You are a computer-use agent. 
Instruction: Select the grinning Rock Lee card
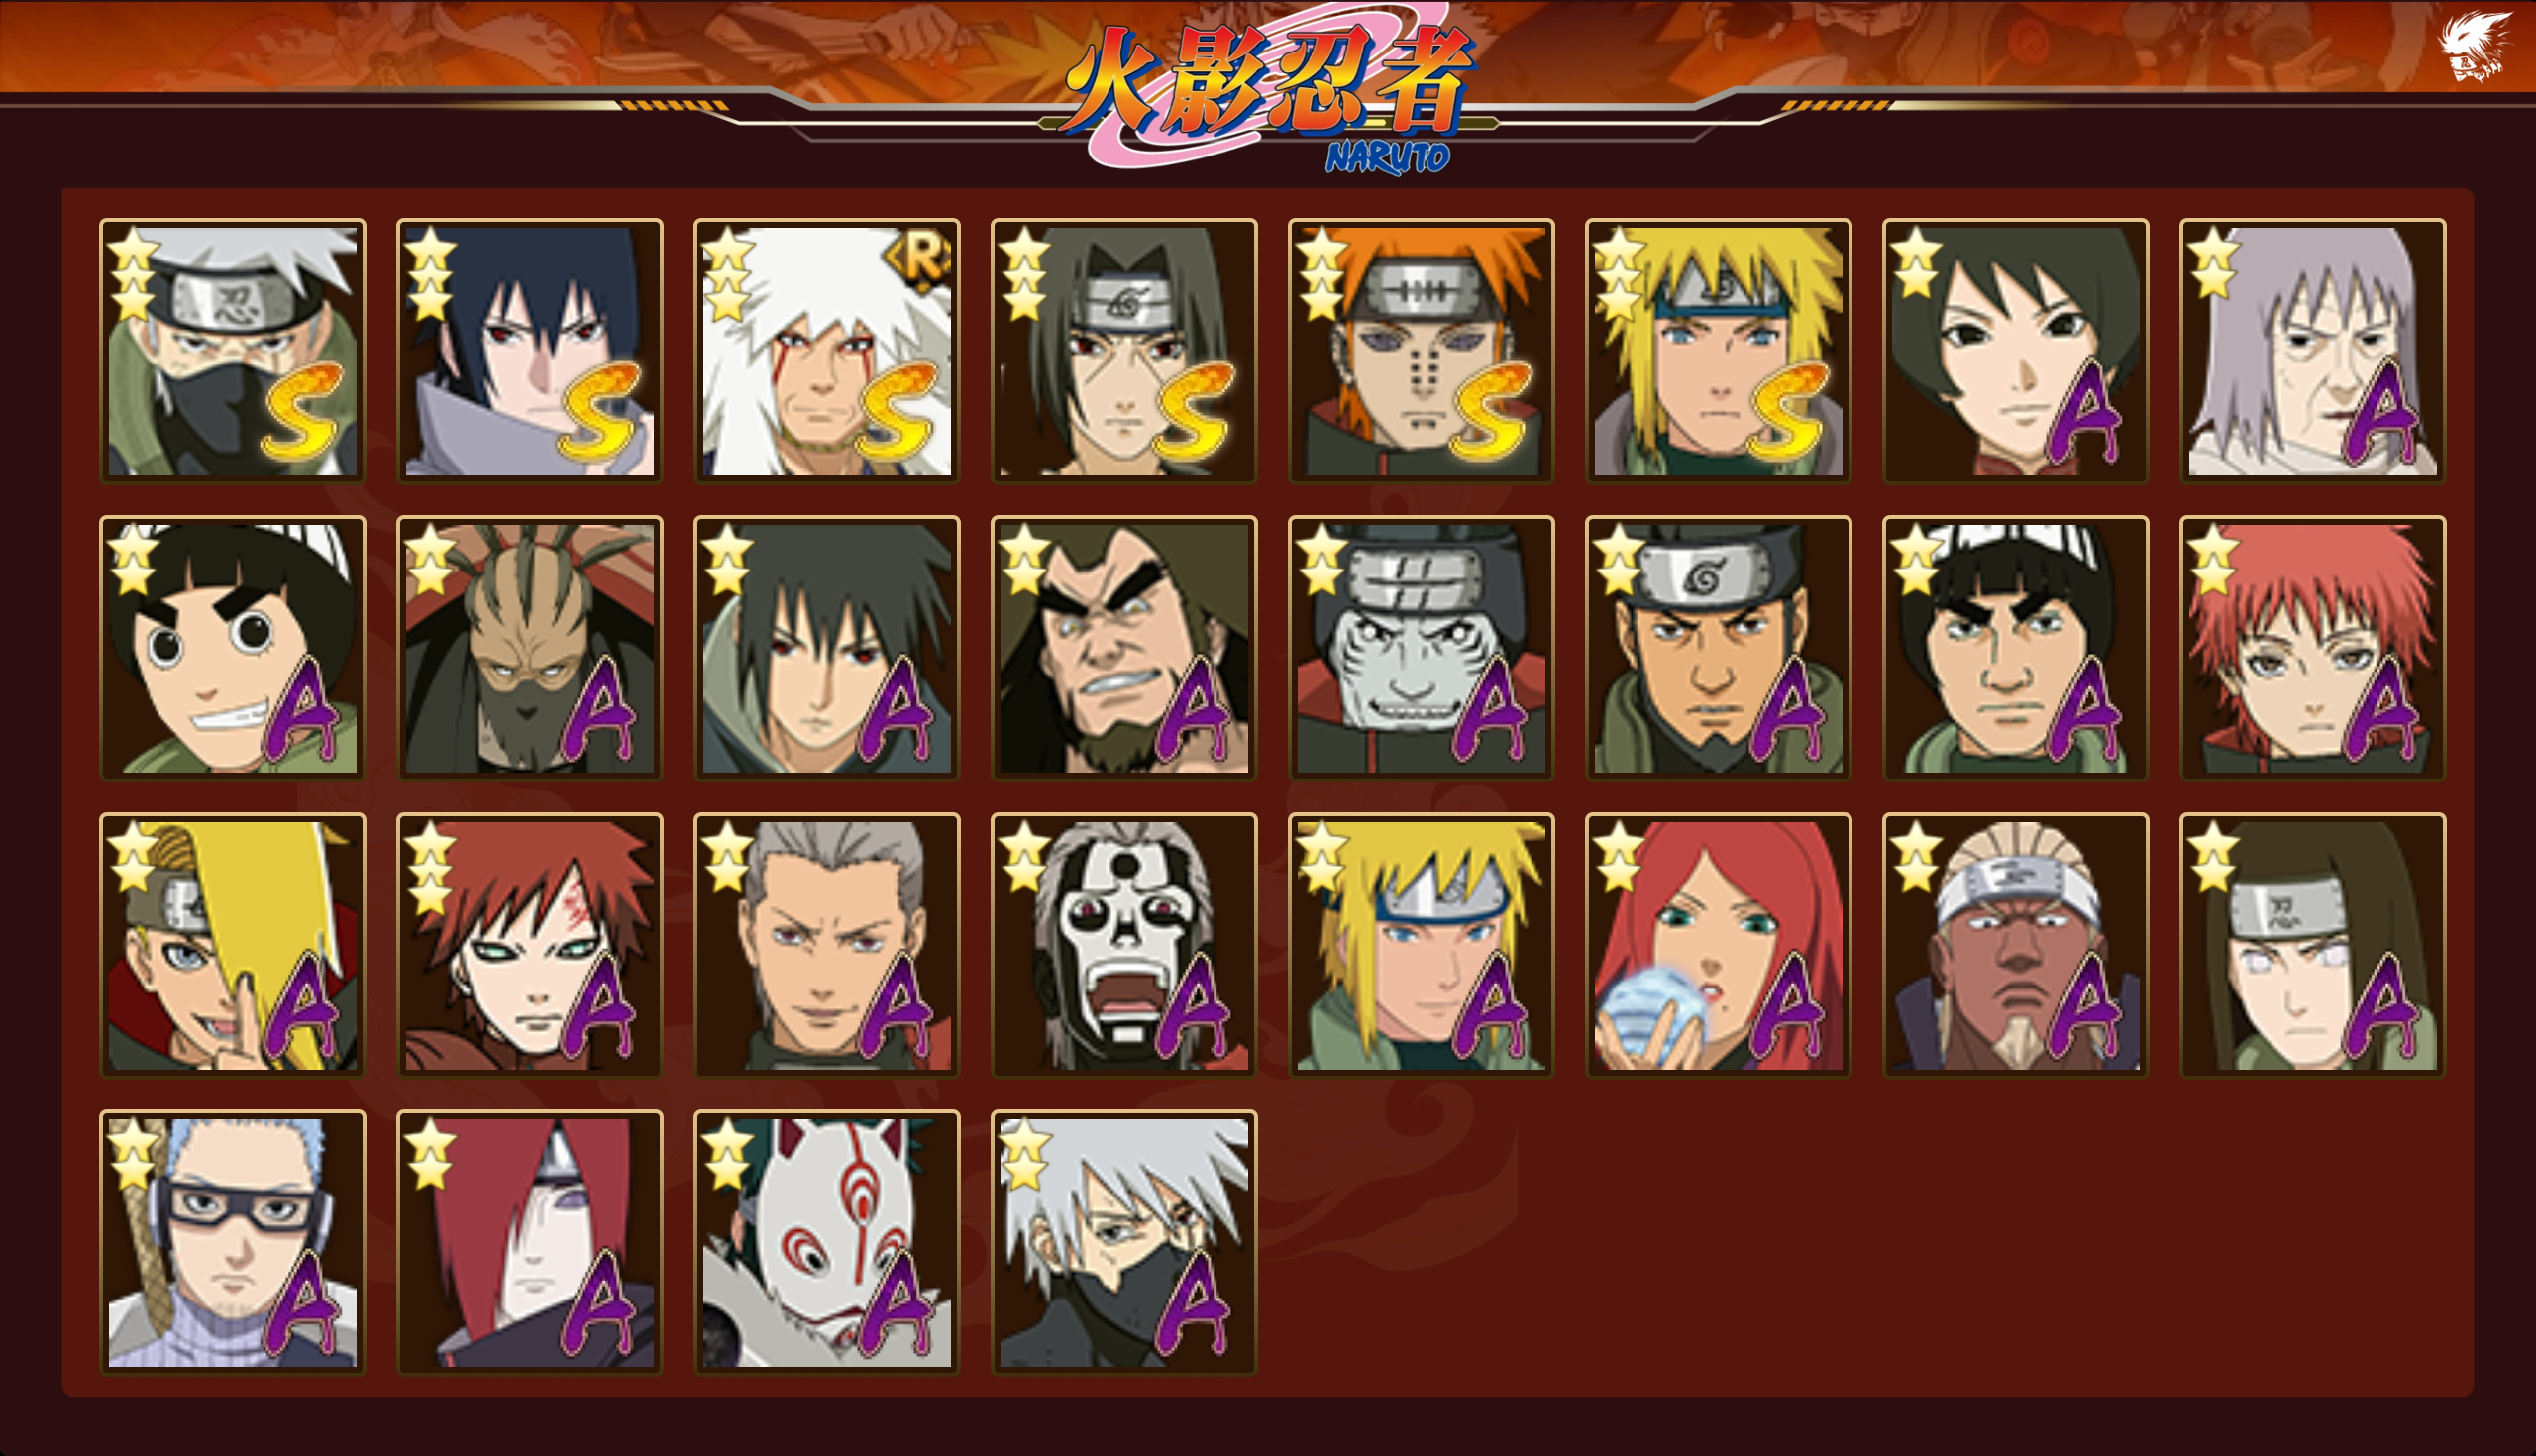(232, 648)
